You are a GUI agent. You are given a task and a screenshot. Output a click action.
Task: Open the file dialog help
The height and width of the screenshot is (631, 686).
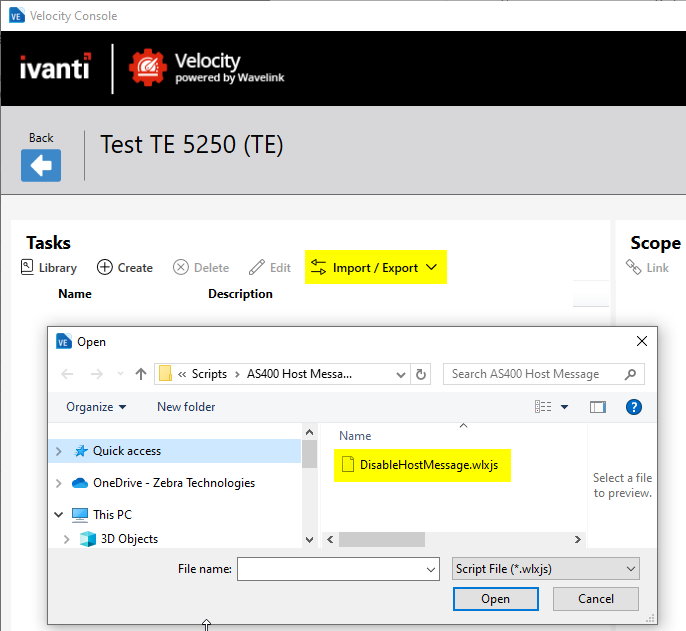click(634, 407)
